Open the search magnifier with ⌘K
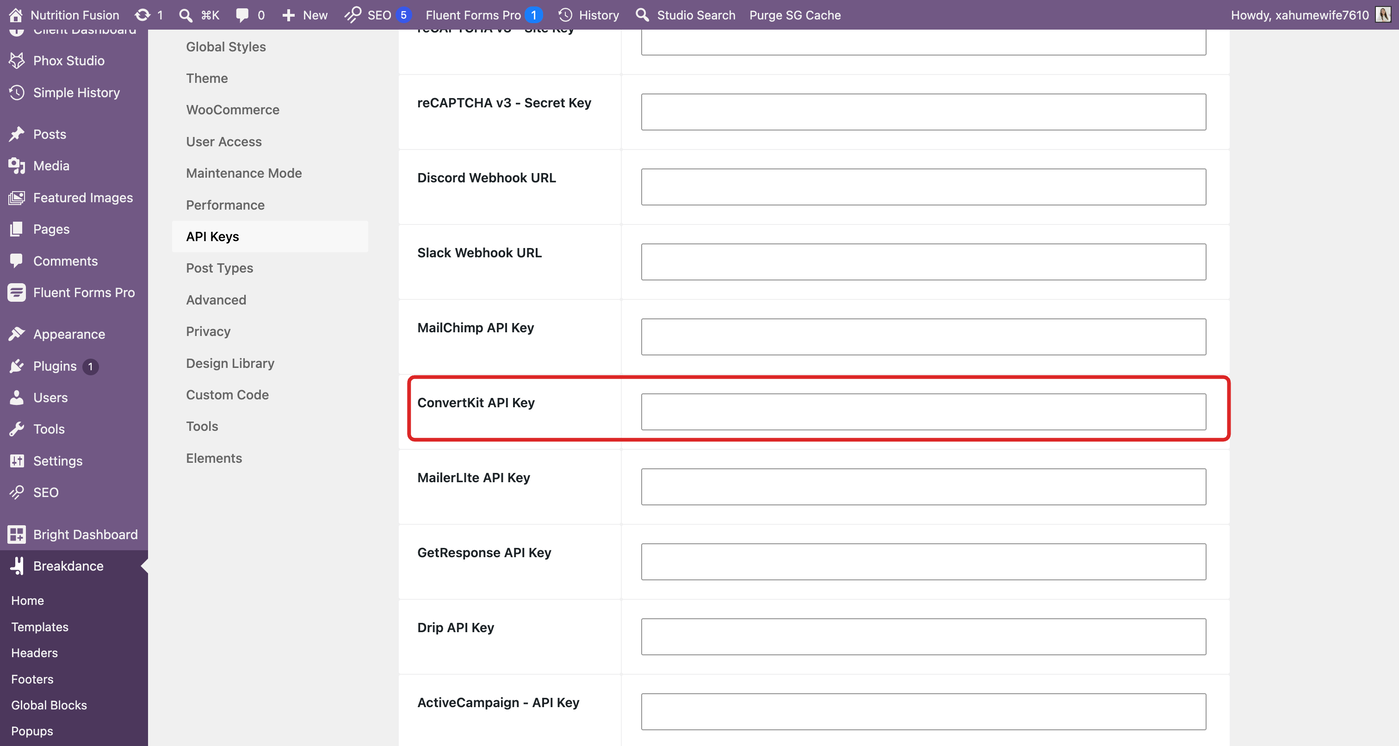This screenshot has width=1399, height=746. click(186, 15)
